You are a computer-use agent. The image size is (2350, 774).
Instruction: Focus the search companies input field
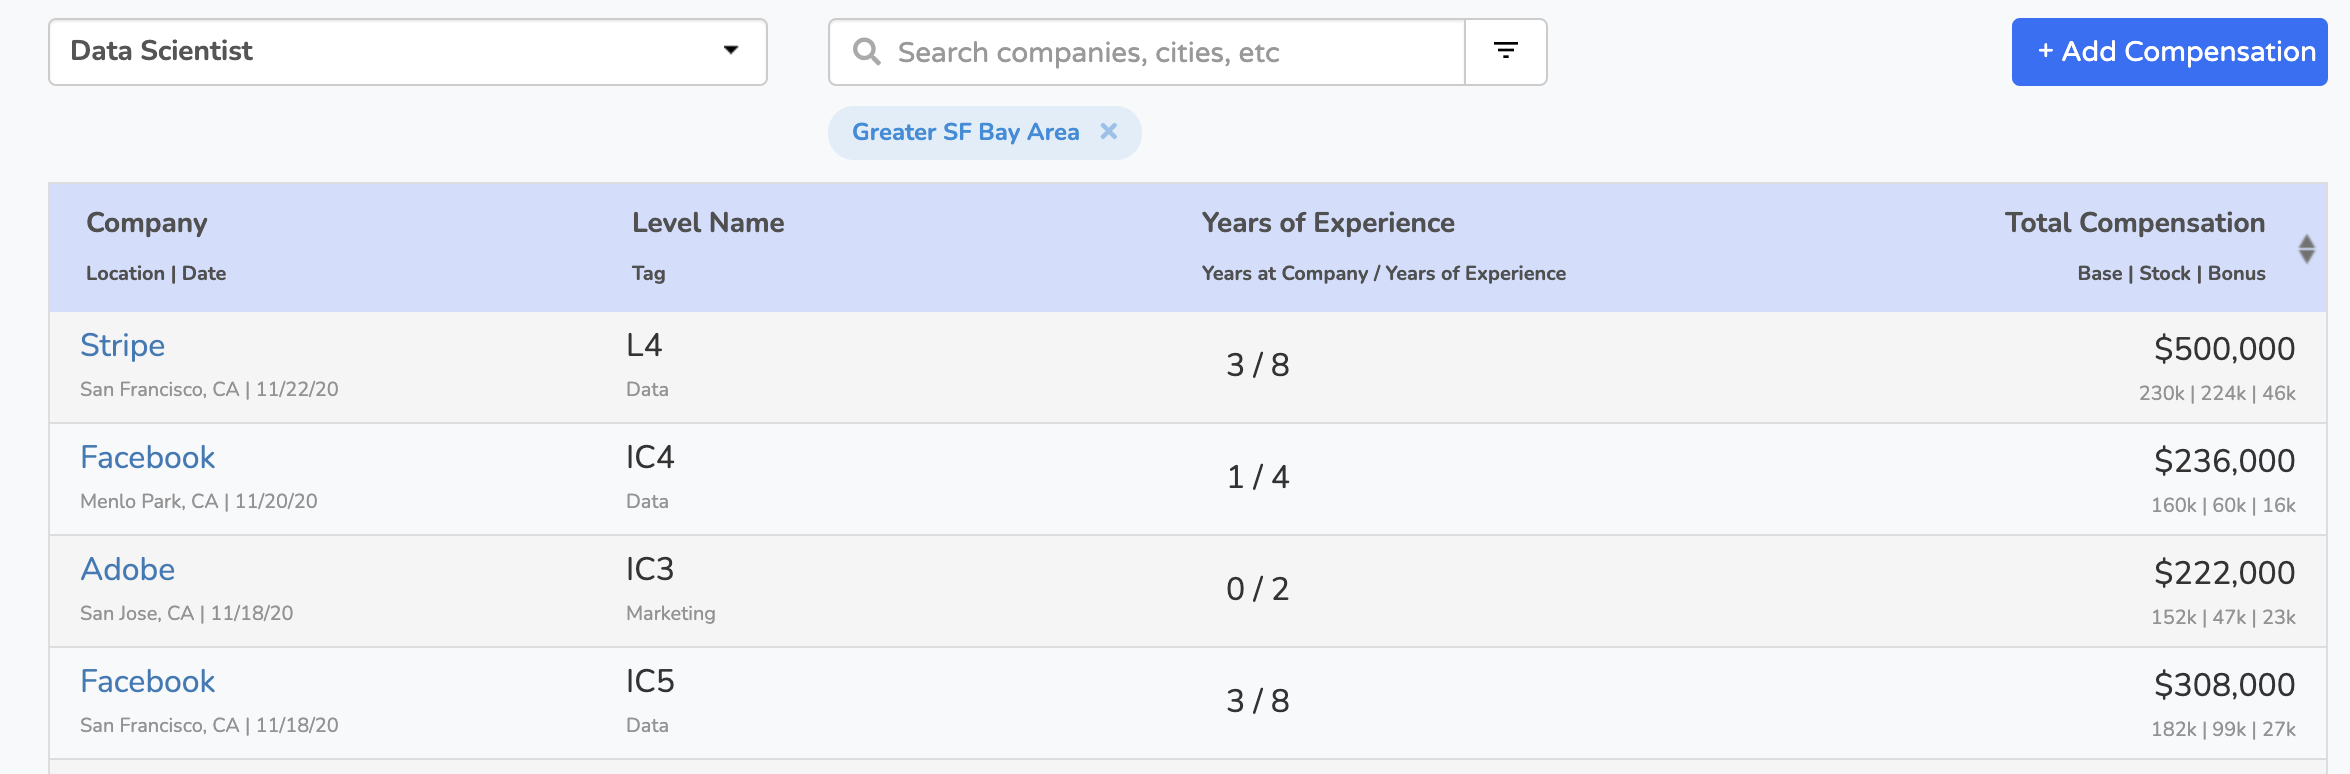coord(1147,52)
